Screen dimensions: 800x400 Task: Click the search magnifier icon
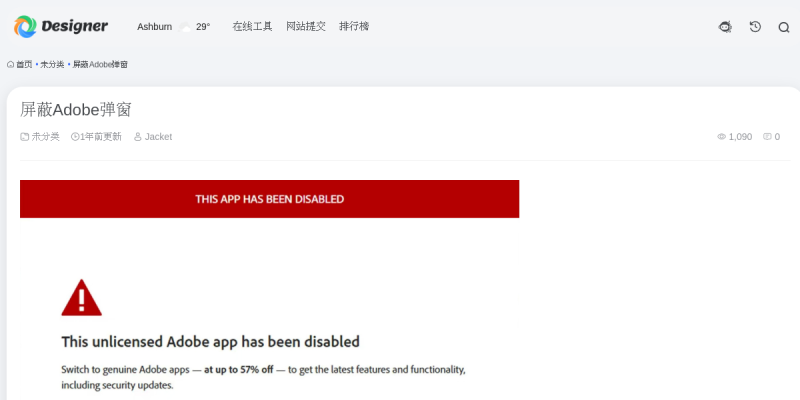point(784,27)
